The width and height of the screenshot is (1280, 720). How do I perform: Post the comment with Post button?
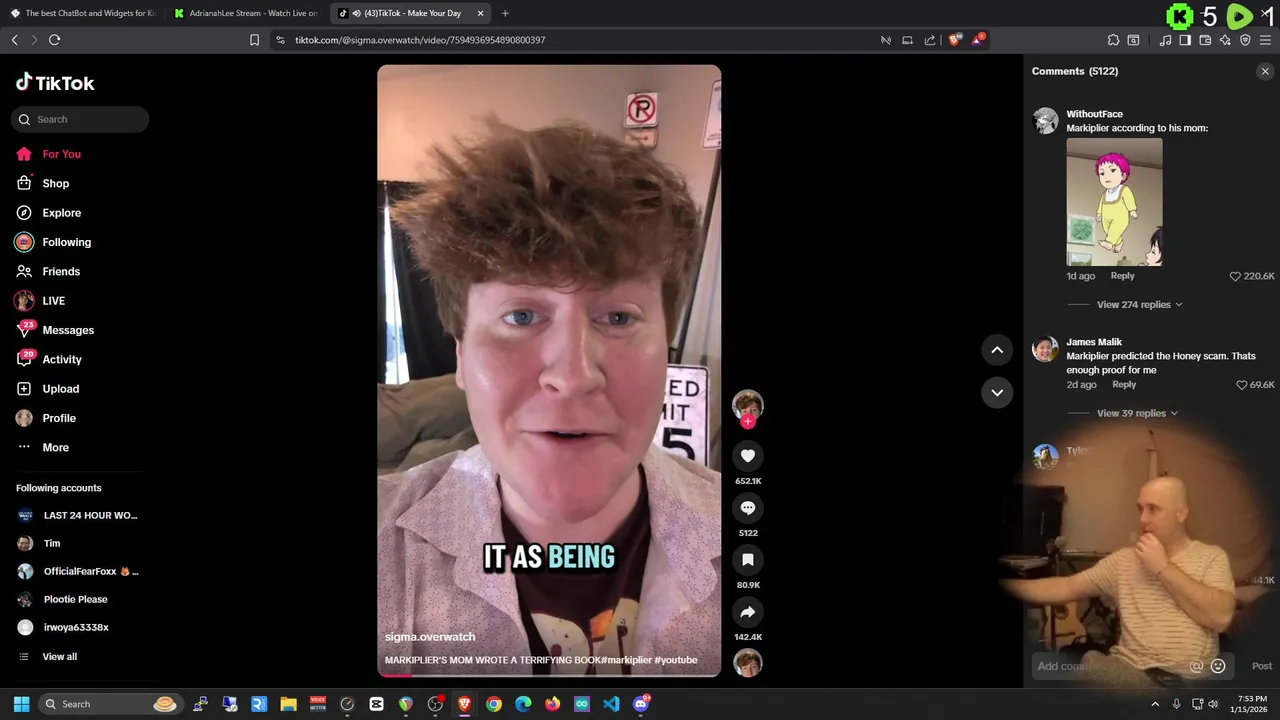click(1262, 666)
